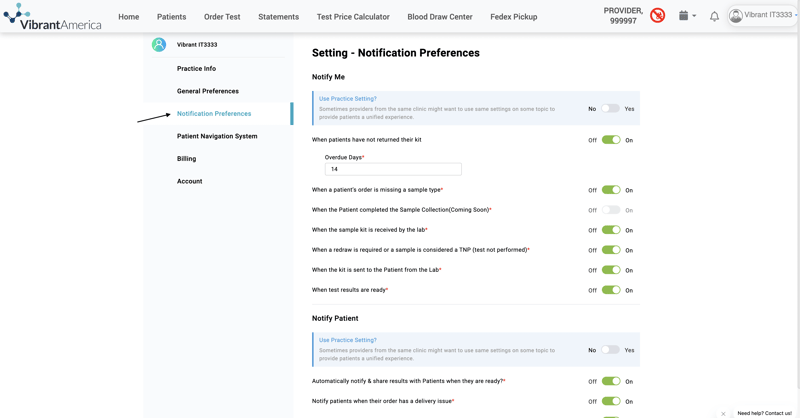Viewport: 800px width, 418px height.
Task: Click Use Practice Setting? link under Notify Patient
Action: click(x=347, y=340)
